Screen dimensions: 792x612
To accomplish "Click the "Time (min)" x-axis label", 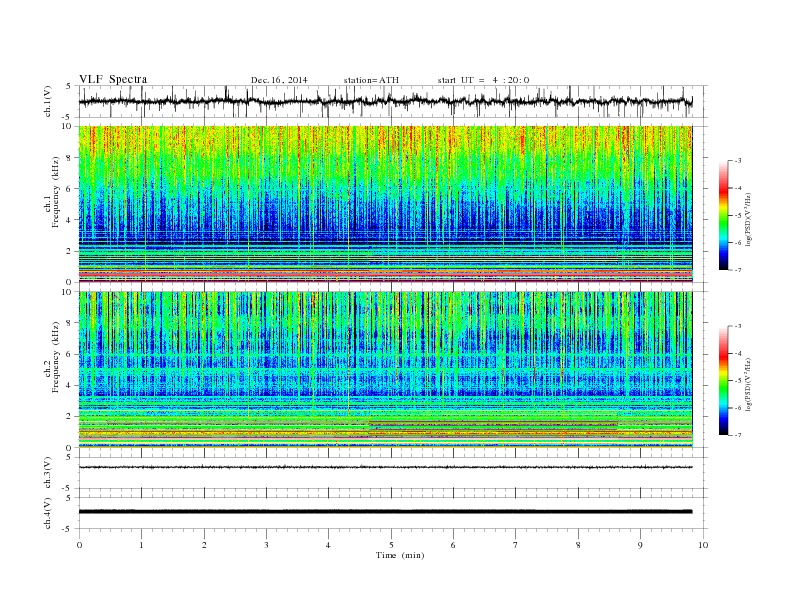I will 400,555.
